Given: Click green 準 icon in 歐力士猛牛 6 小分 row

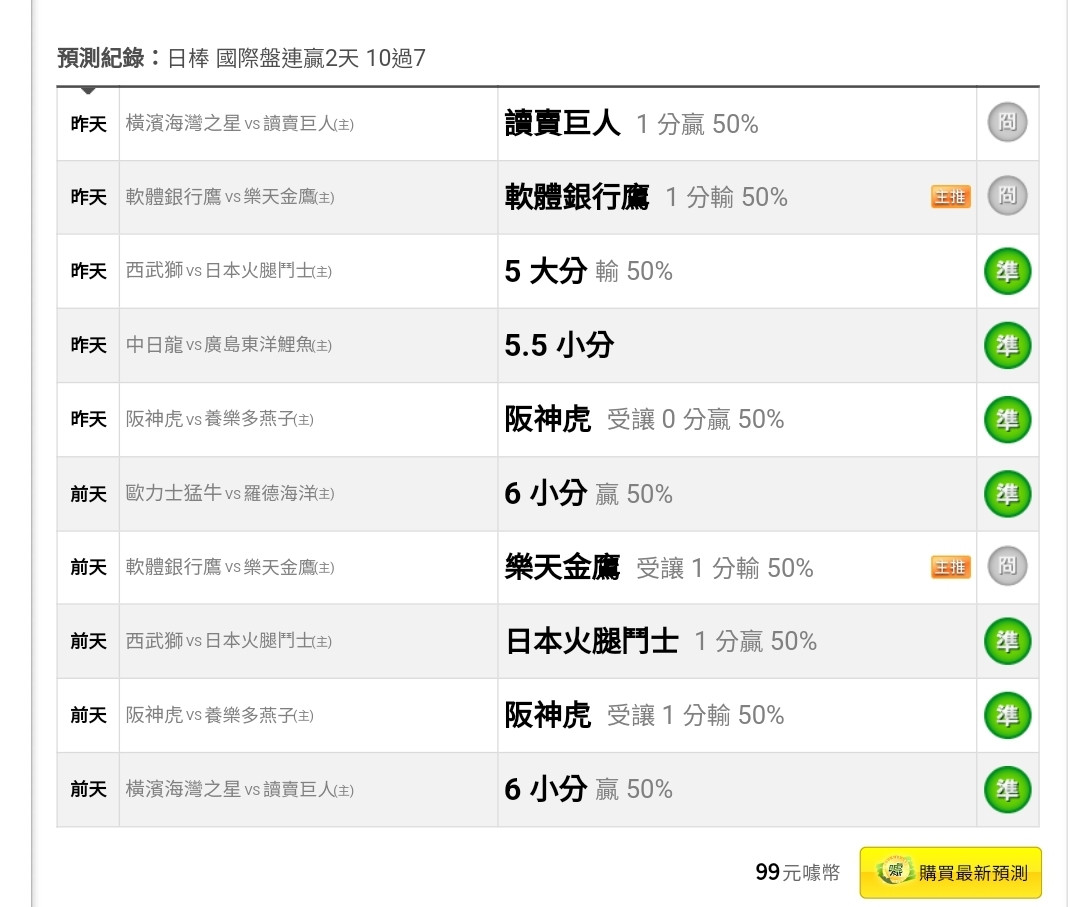Looking at the screenshot, I should tap(1007, 493).
